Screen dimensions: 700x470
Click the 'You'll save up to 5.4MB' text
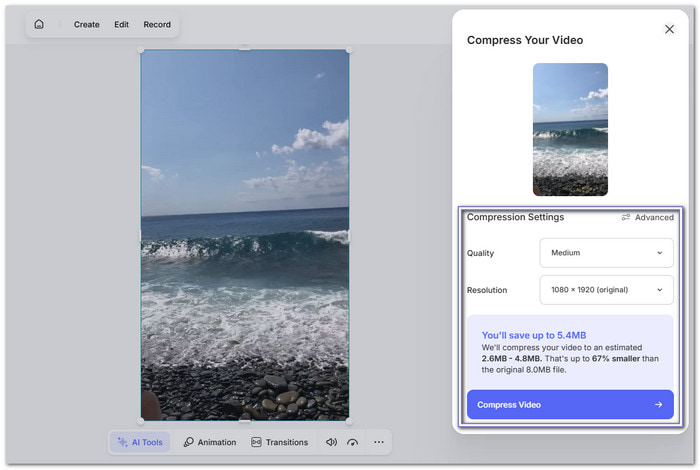tap(534, 335)
